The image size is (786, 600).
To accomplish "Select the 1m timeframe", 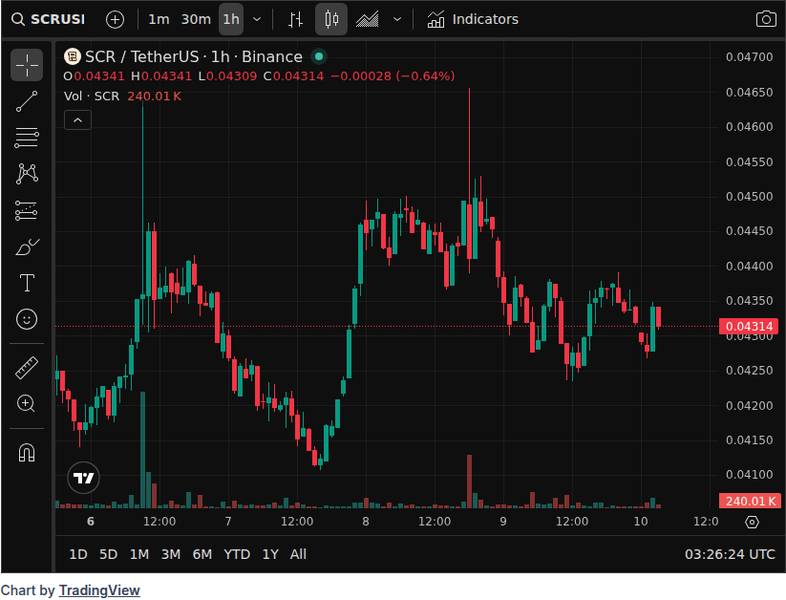I will click(x=158, y=20).
